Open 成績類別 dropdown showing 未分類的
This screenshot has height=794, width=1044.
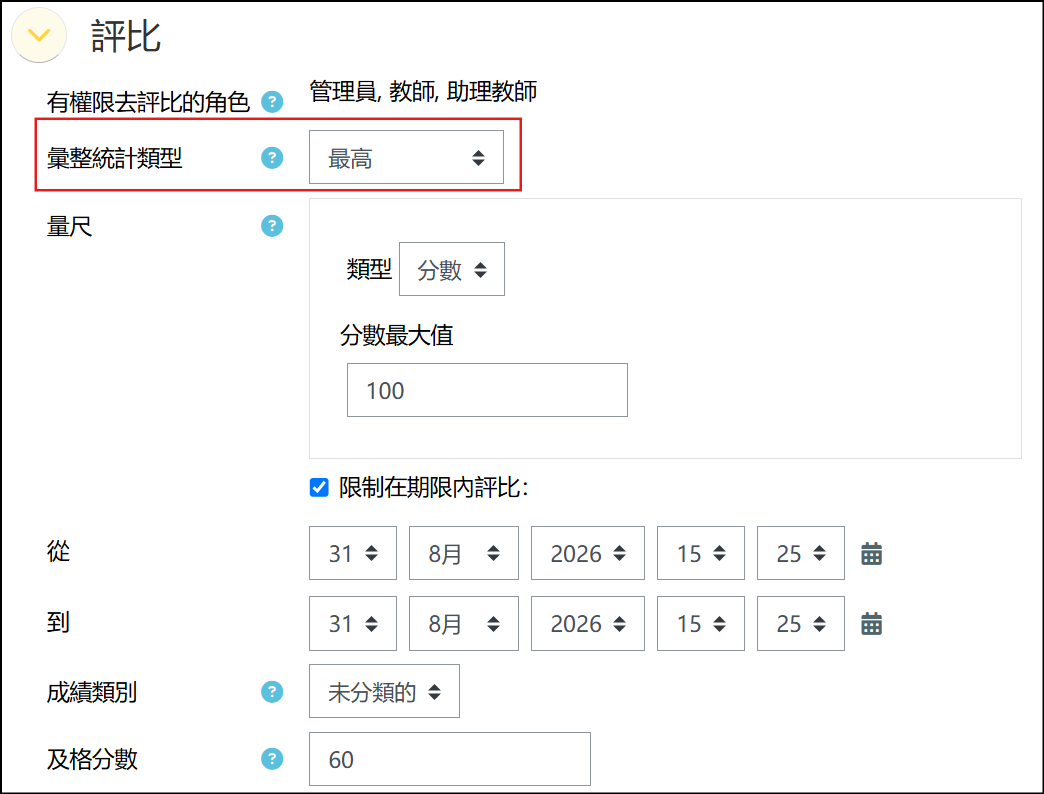click(384, 691)
